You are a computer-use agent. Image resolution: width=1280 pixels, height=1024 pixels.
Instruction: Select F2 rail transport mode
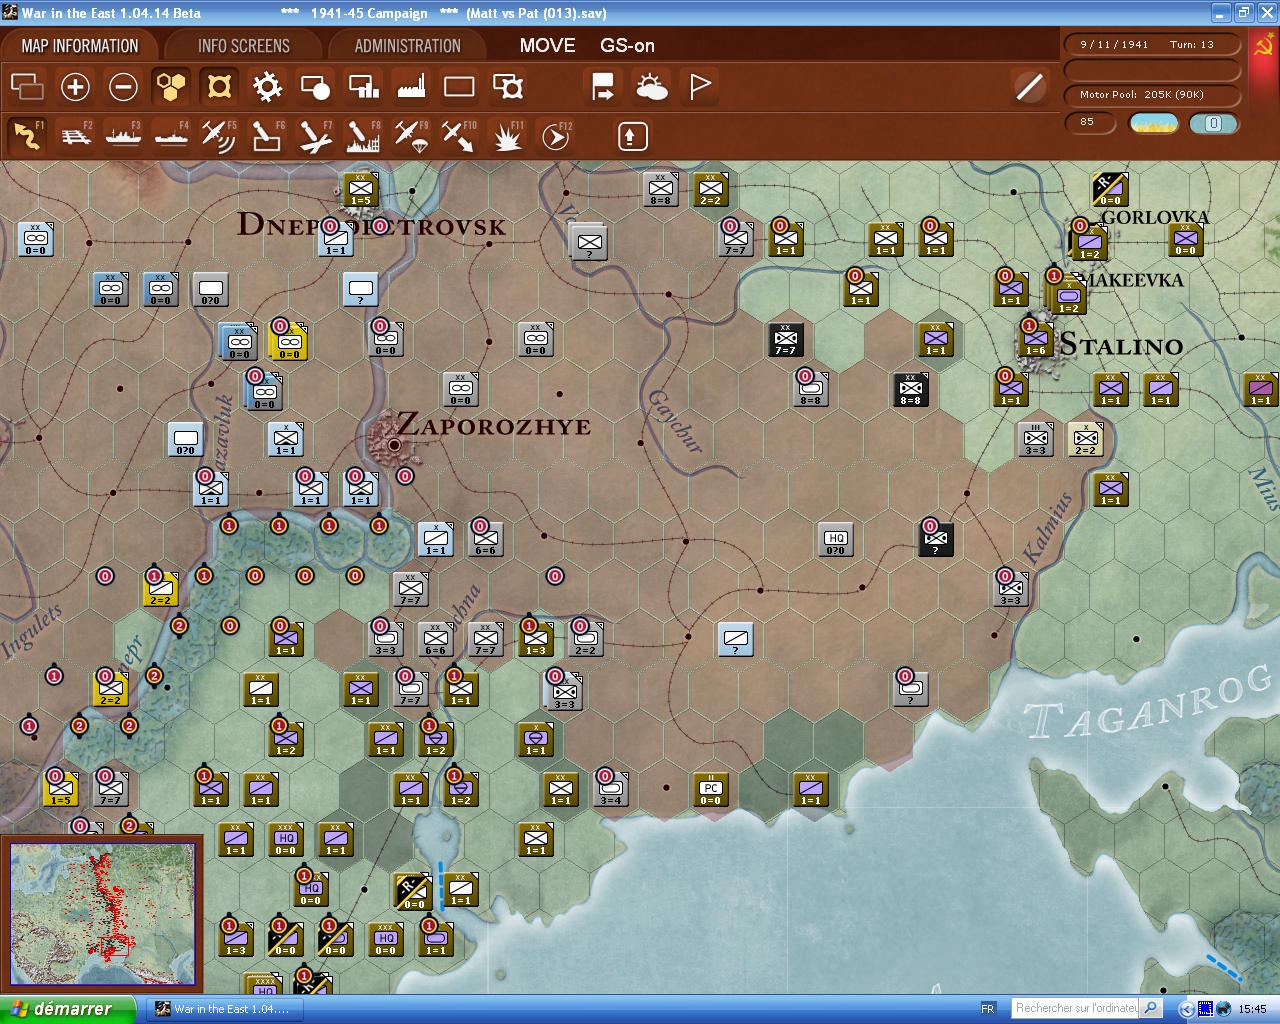(75, 135)
